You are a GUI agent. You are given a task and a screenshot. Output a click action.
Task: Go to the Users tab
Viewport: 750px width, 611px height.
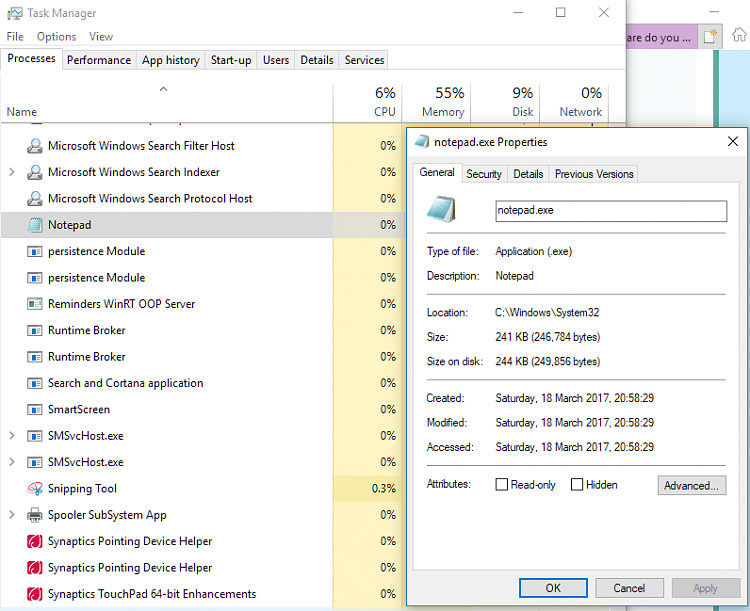coord(276,60)
